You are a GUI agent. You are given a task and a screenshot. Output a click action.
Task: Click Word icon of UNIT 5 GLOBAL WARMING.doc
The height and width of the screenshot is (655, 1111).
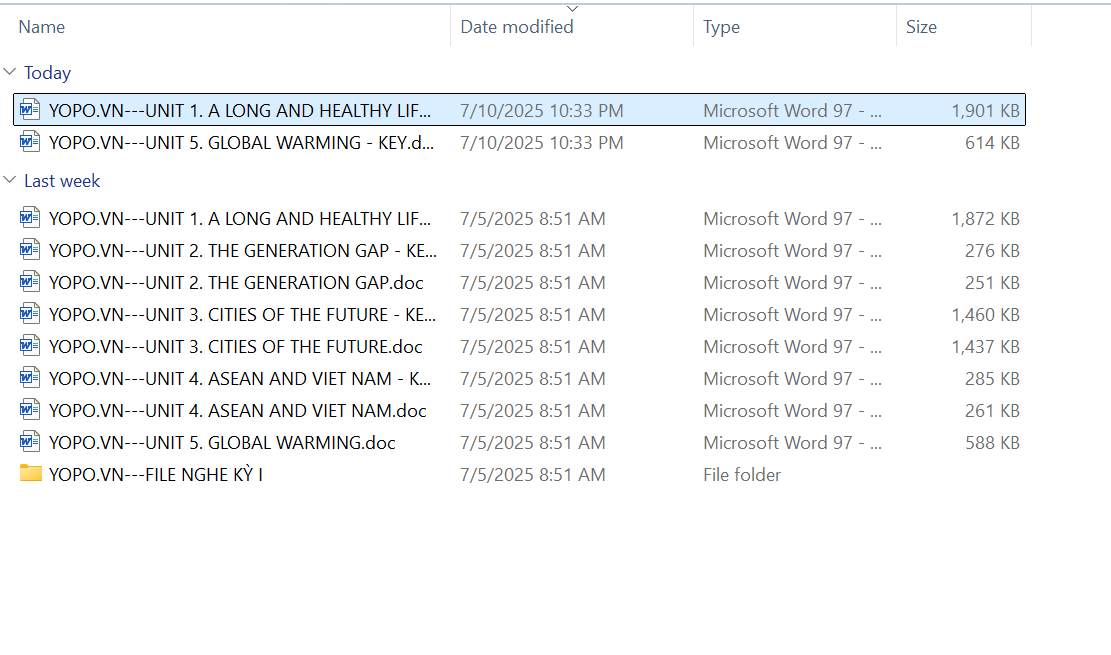(30, 443)
